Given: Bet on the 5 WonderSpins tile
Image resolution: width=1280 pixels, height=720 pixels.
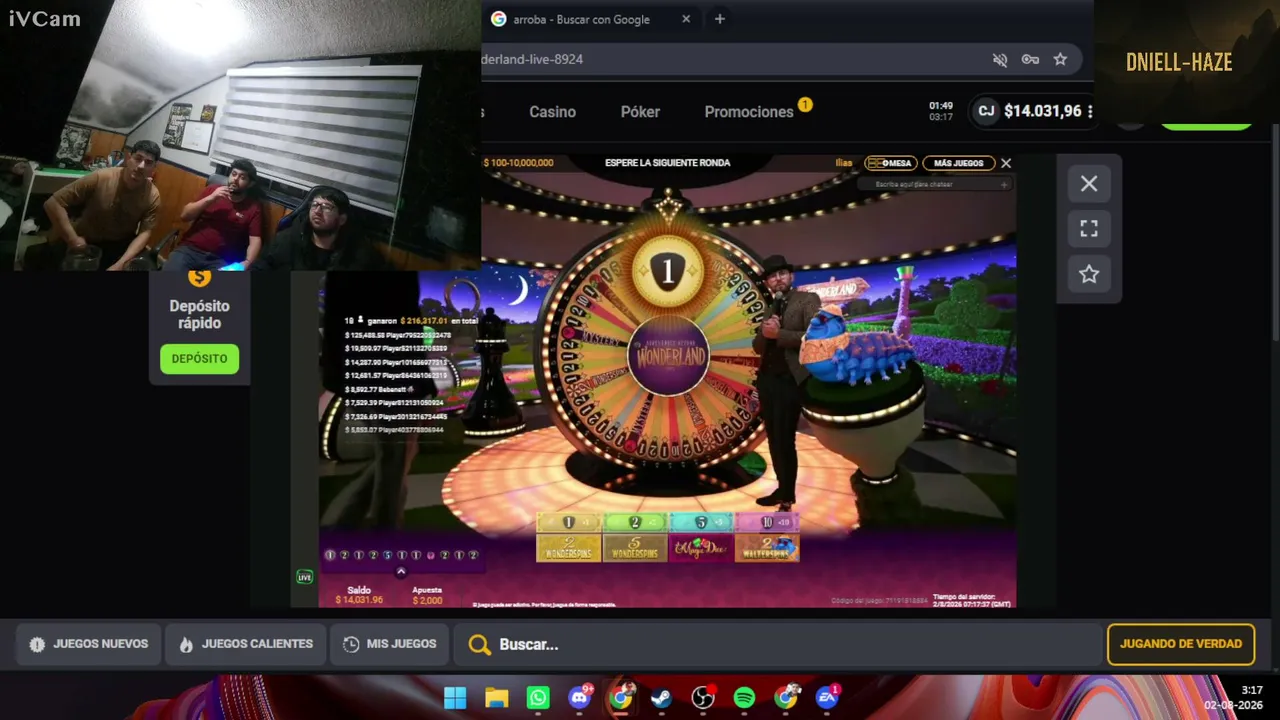Looking at the screenshot, I should pyautogui.click(x=635, y=548).
